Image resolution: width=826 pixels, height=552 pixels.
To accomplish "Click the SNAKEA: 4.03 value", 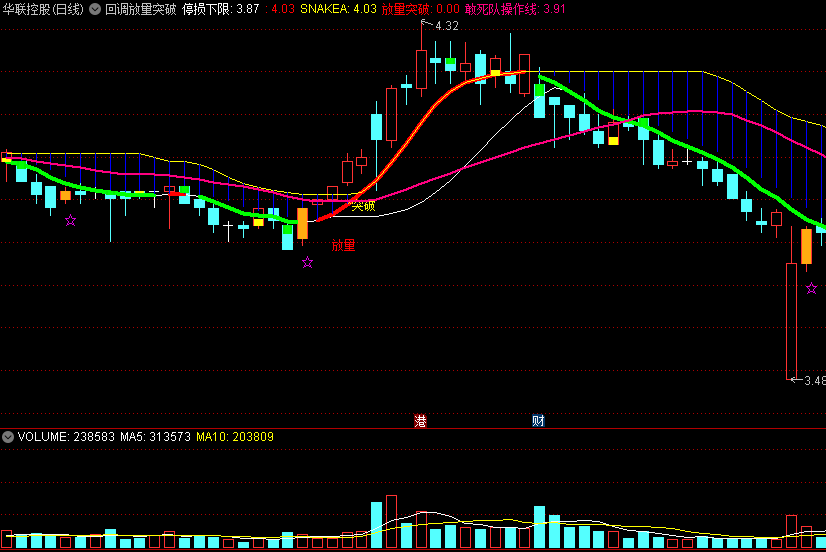I will coord(338,9).
